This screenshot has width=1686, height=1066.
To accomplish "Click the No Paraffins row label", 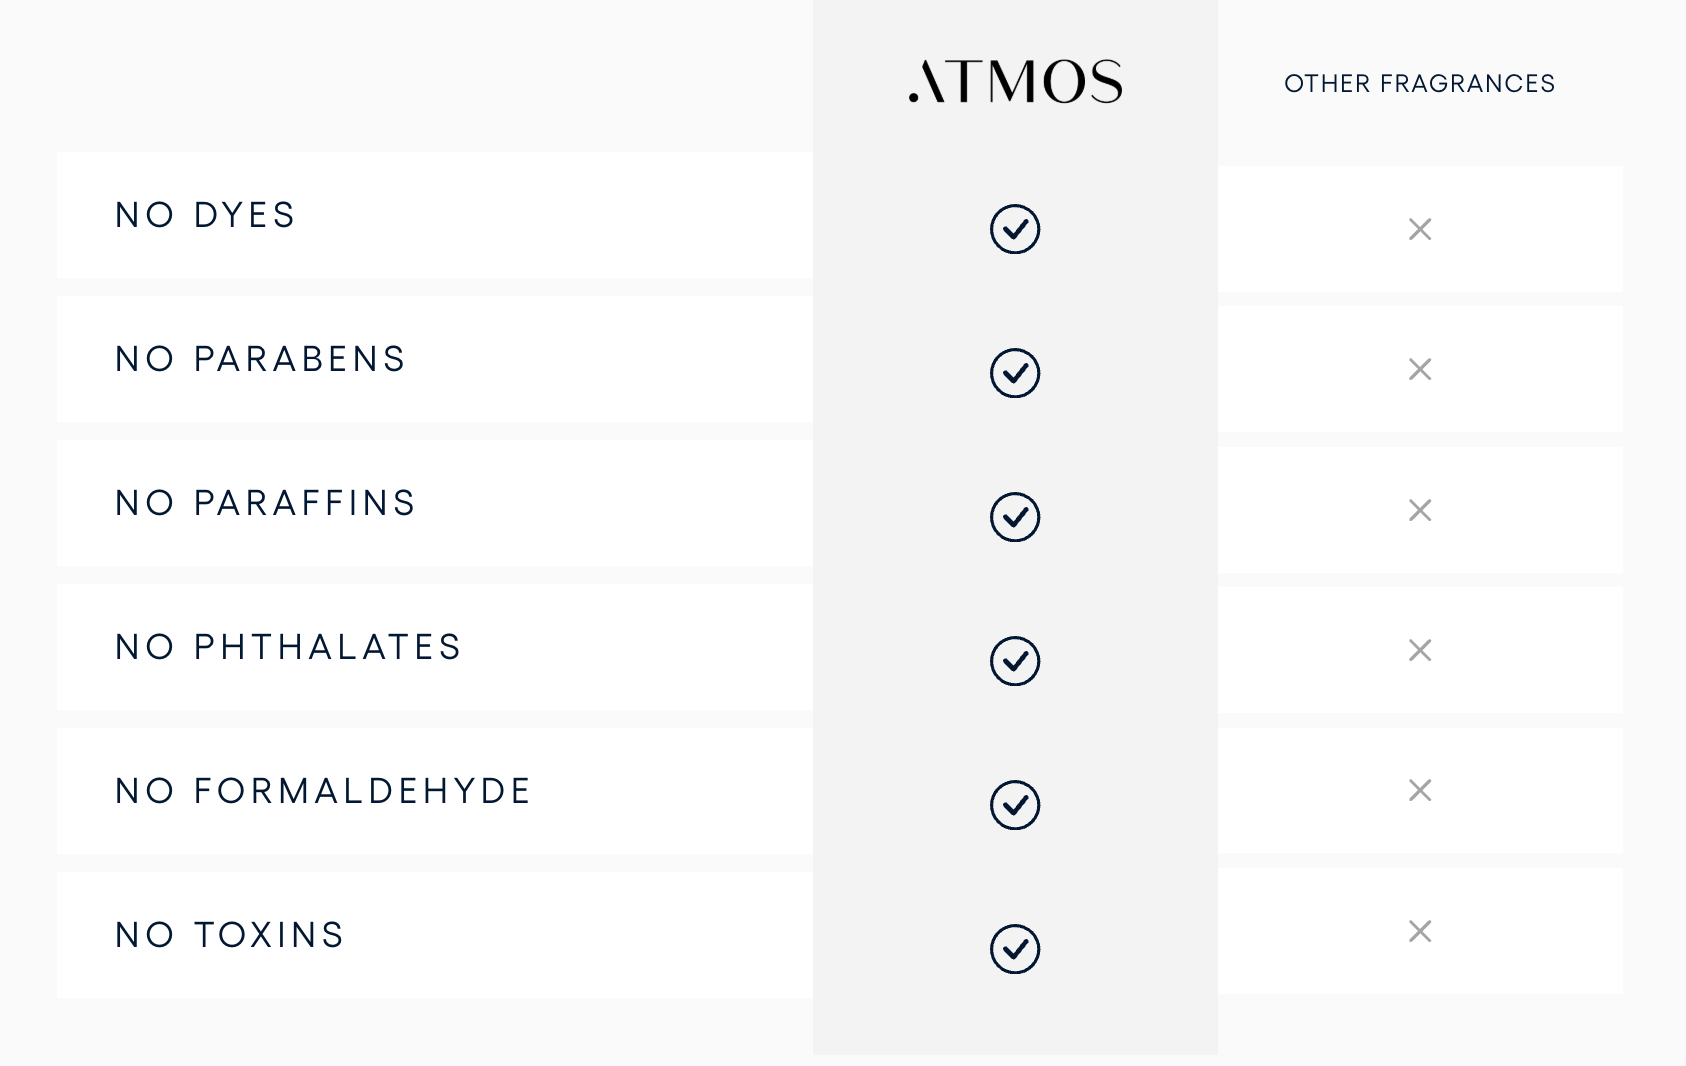I will point(265,503).
